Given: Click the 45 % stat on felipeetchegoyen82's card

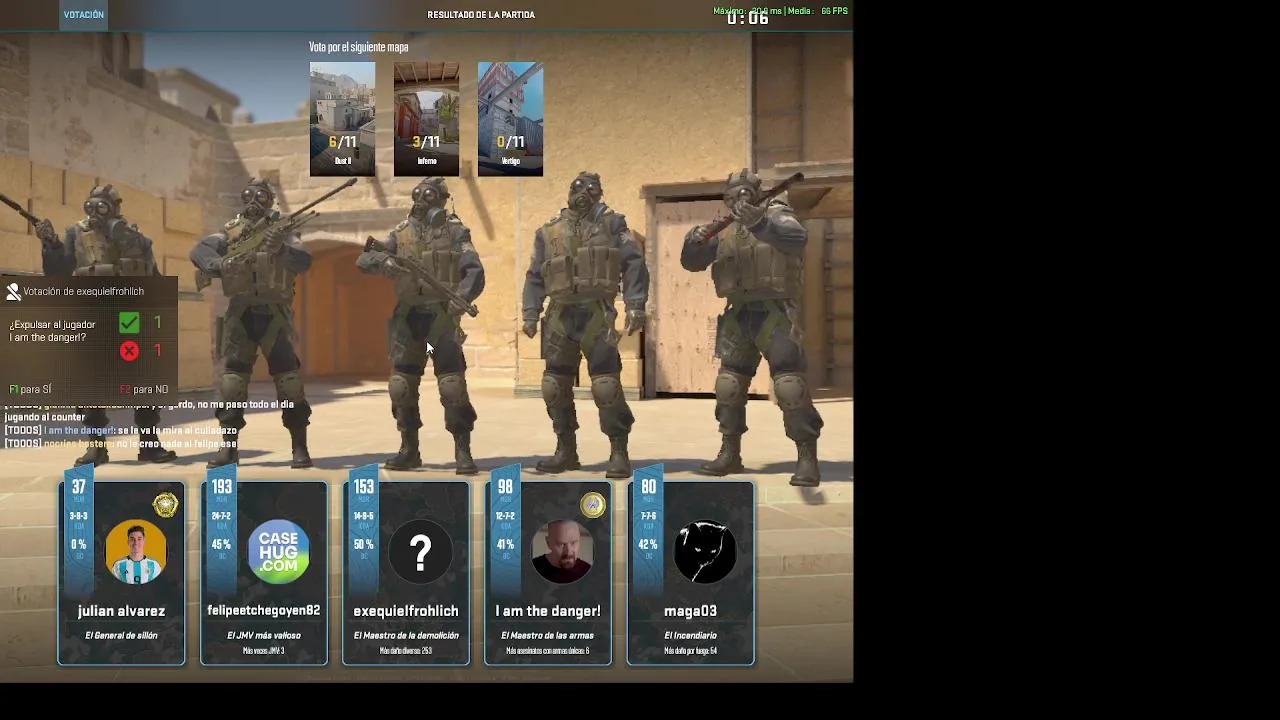Looking at the screenshot, I should click(x=221, y=545).
